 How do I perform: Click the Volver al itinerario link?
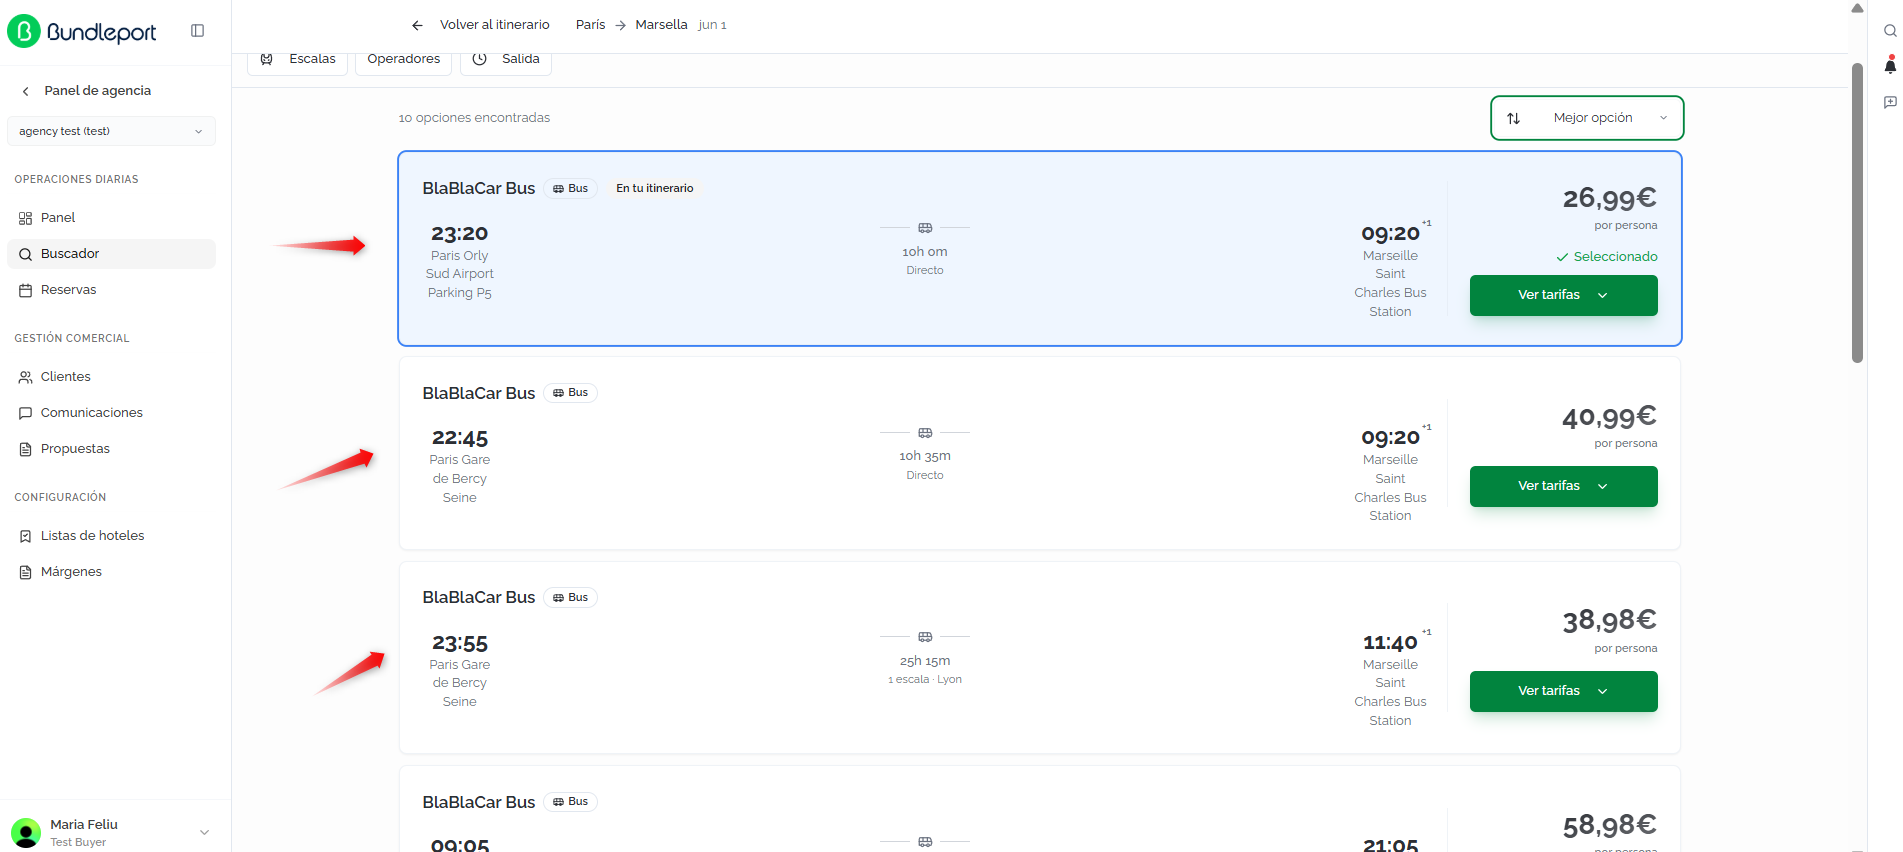point(495,25)
